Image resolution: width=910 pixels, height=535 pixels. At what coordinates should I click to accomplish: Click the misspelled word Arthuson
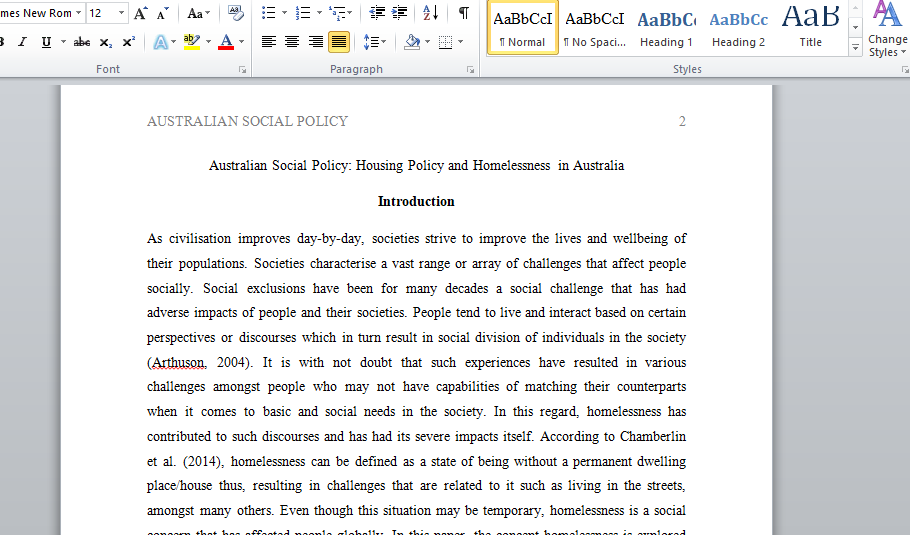[178, 363]
